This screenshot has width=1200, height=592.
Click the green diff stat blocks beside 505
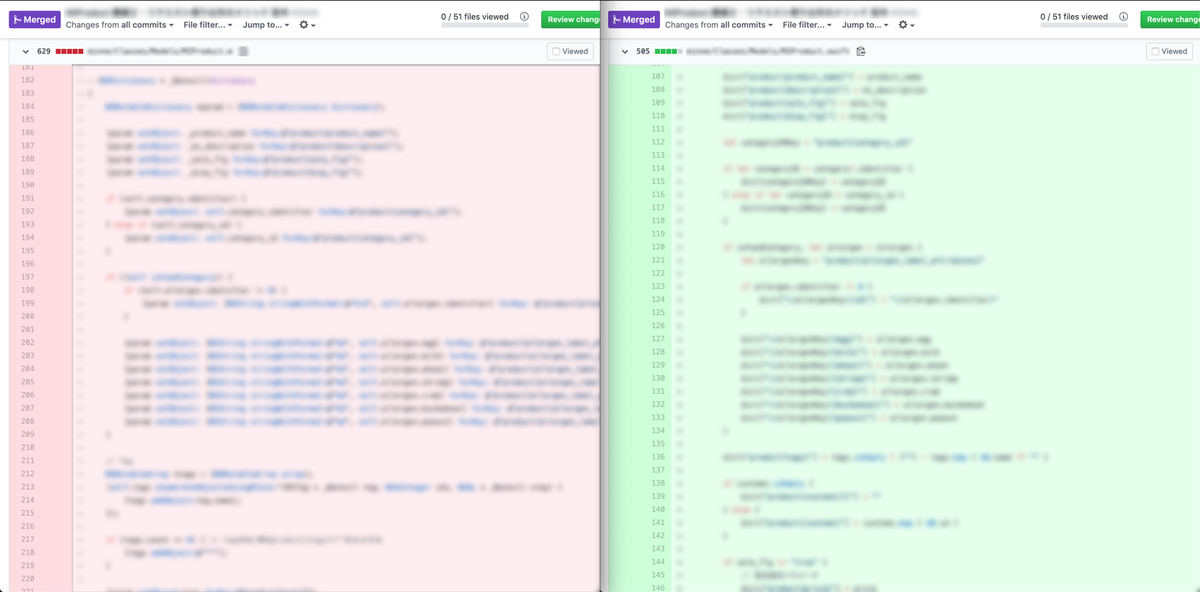pos(670,51)
